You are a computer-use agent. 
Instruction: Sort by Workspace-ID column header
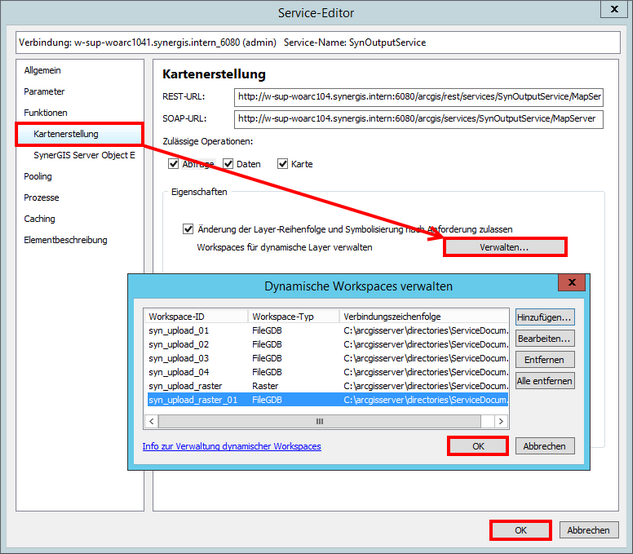[x=196, y=317]
